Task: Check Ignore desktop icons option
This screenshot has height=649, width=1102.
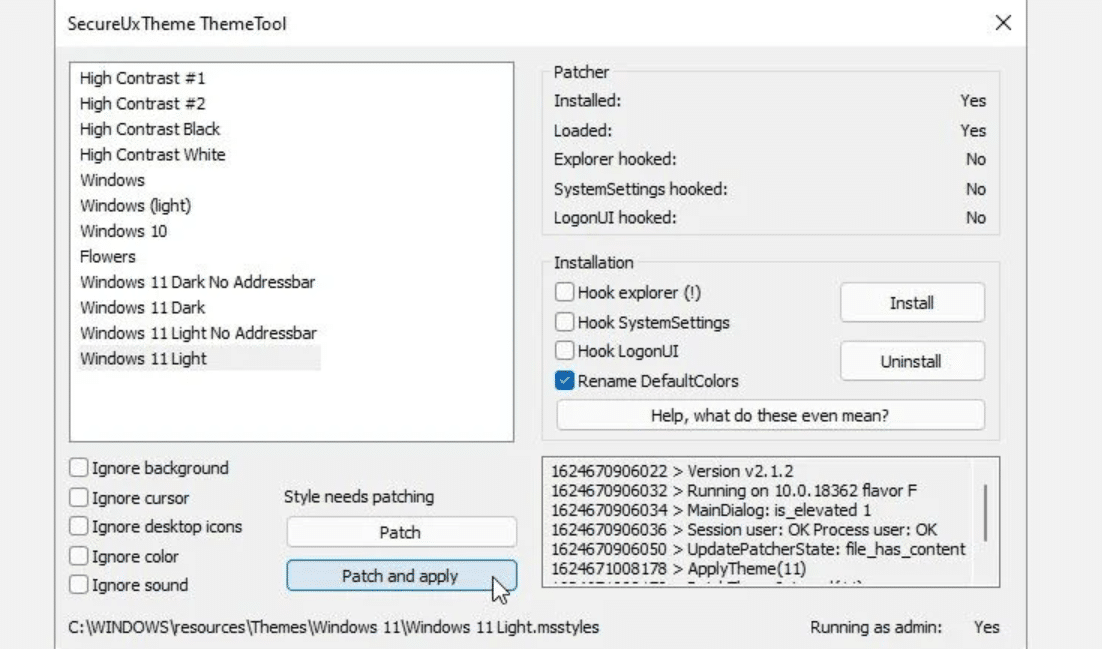Action: coord(79,526)
